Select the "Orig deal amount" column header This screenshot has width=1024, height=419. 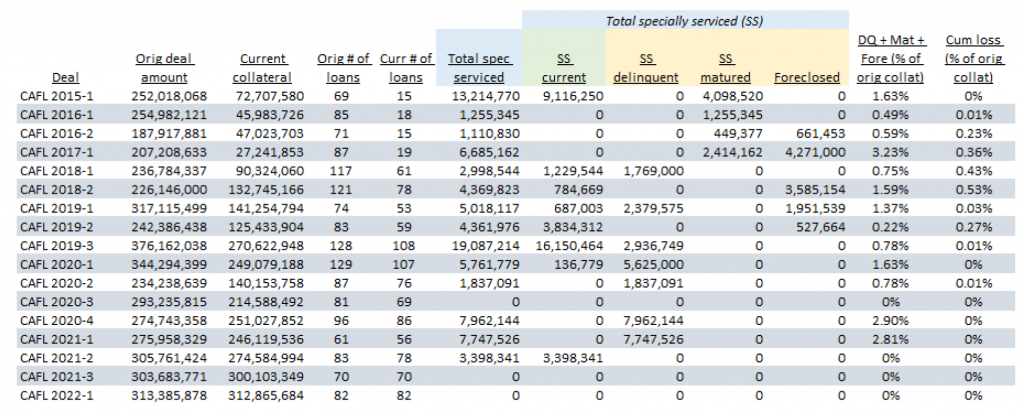[x=165, y=68]
